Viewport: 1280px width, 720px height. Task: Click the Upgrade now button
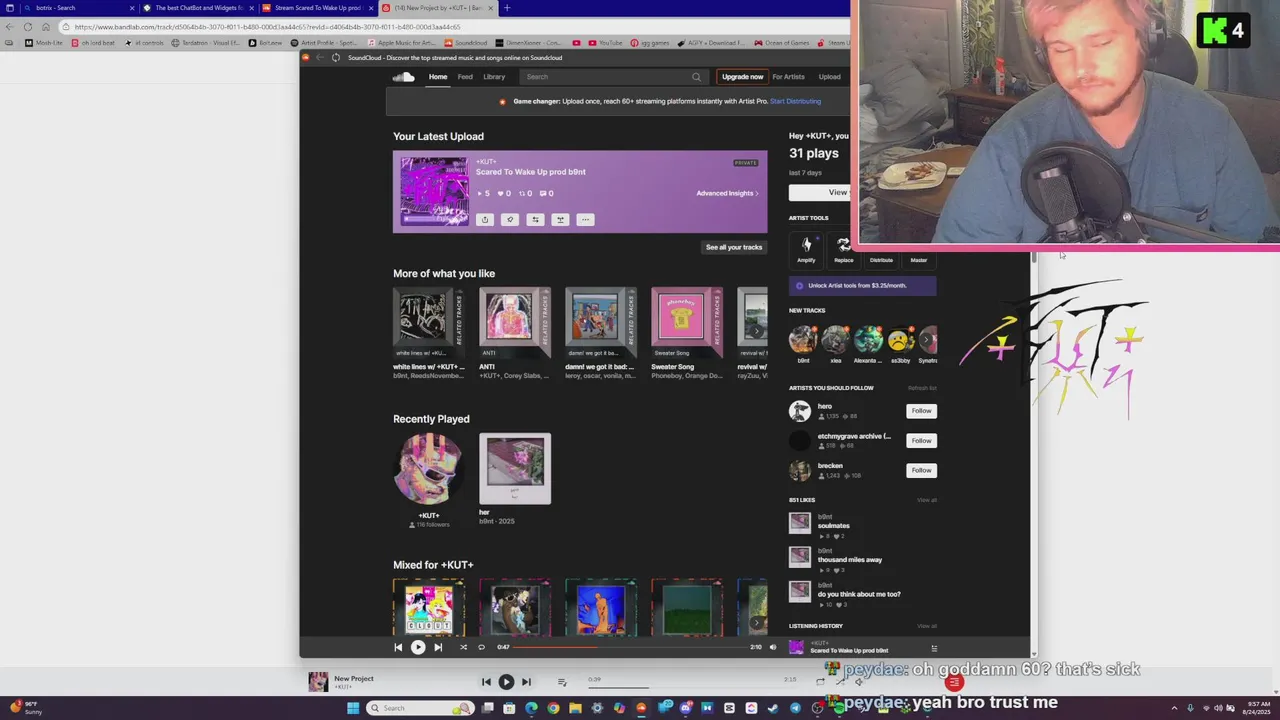click(x=743, y=77)
